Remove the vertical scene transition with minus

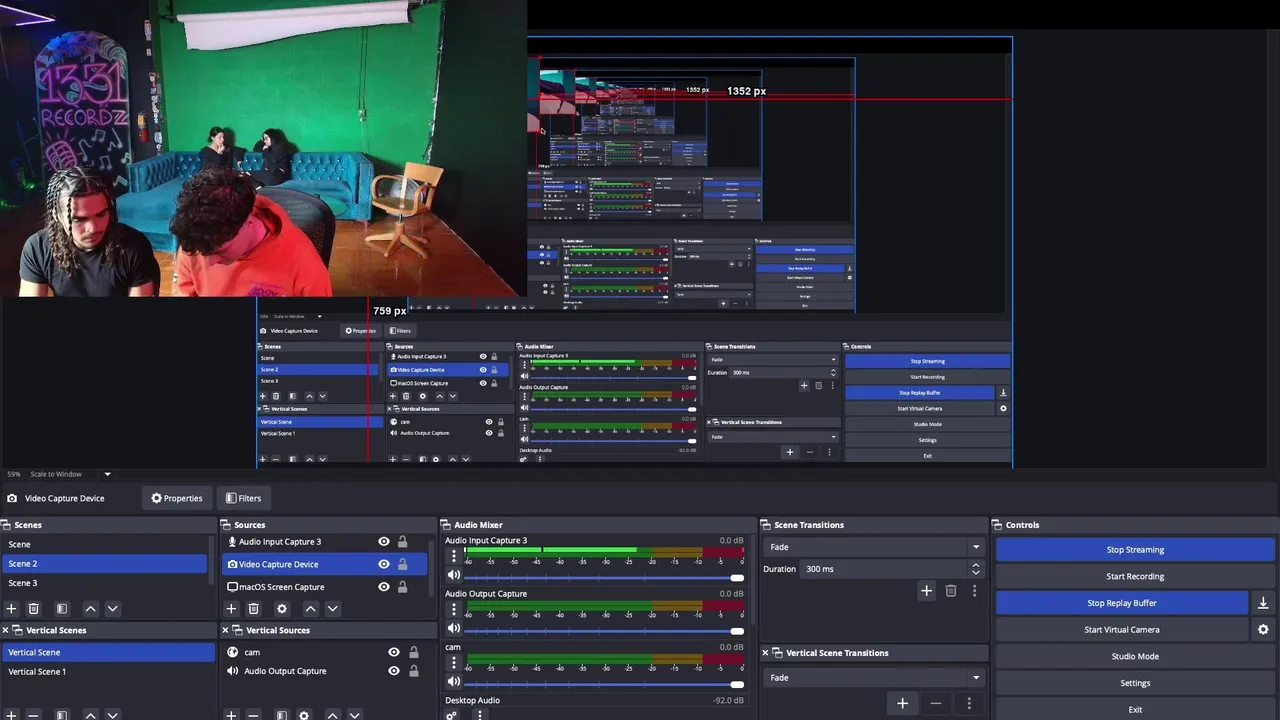point(936,703)
